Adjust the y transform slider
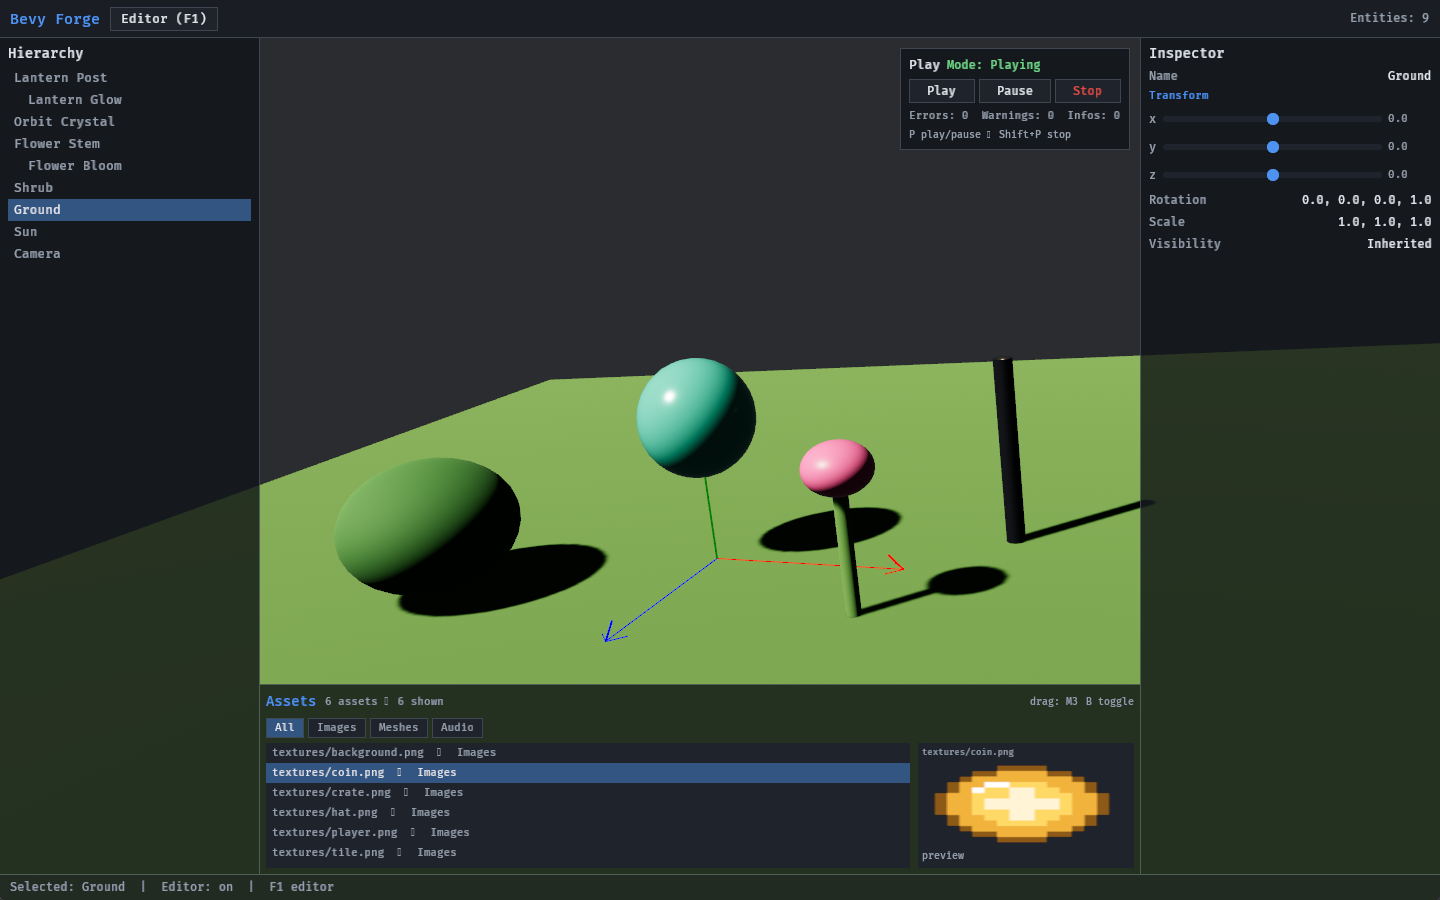Viewport: 1440px width, 900px height. point(1272,147)
